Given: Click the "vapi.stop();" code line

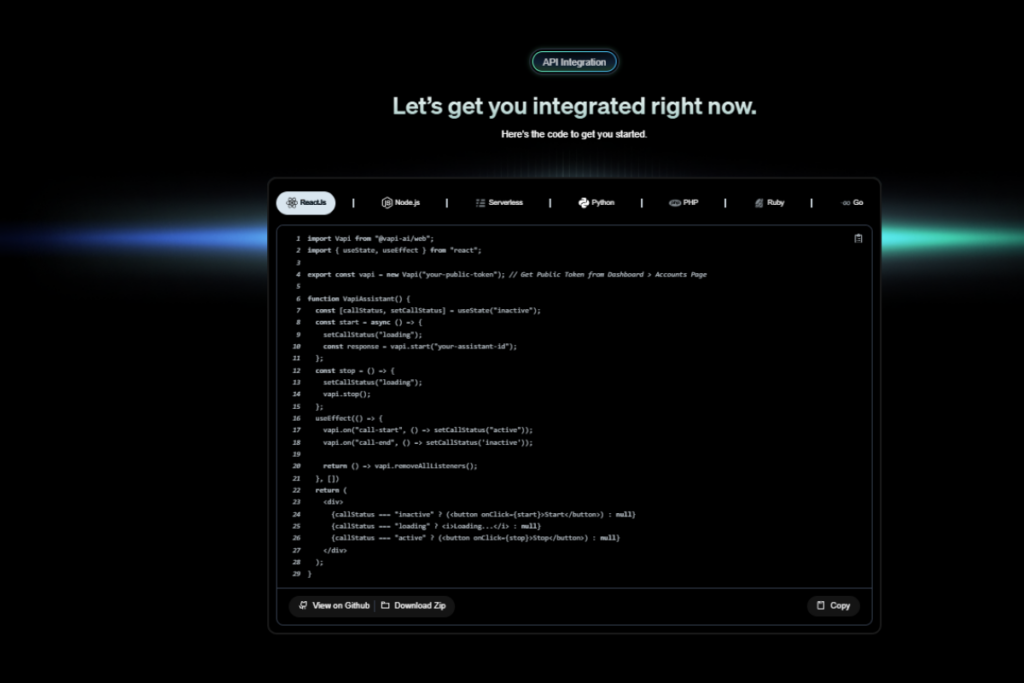Looking at the screenshot, I should coord(347,394).
